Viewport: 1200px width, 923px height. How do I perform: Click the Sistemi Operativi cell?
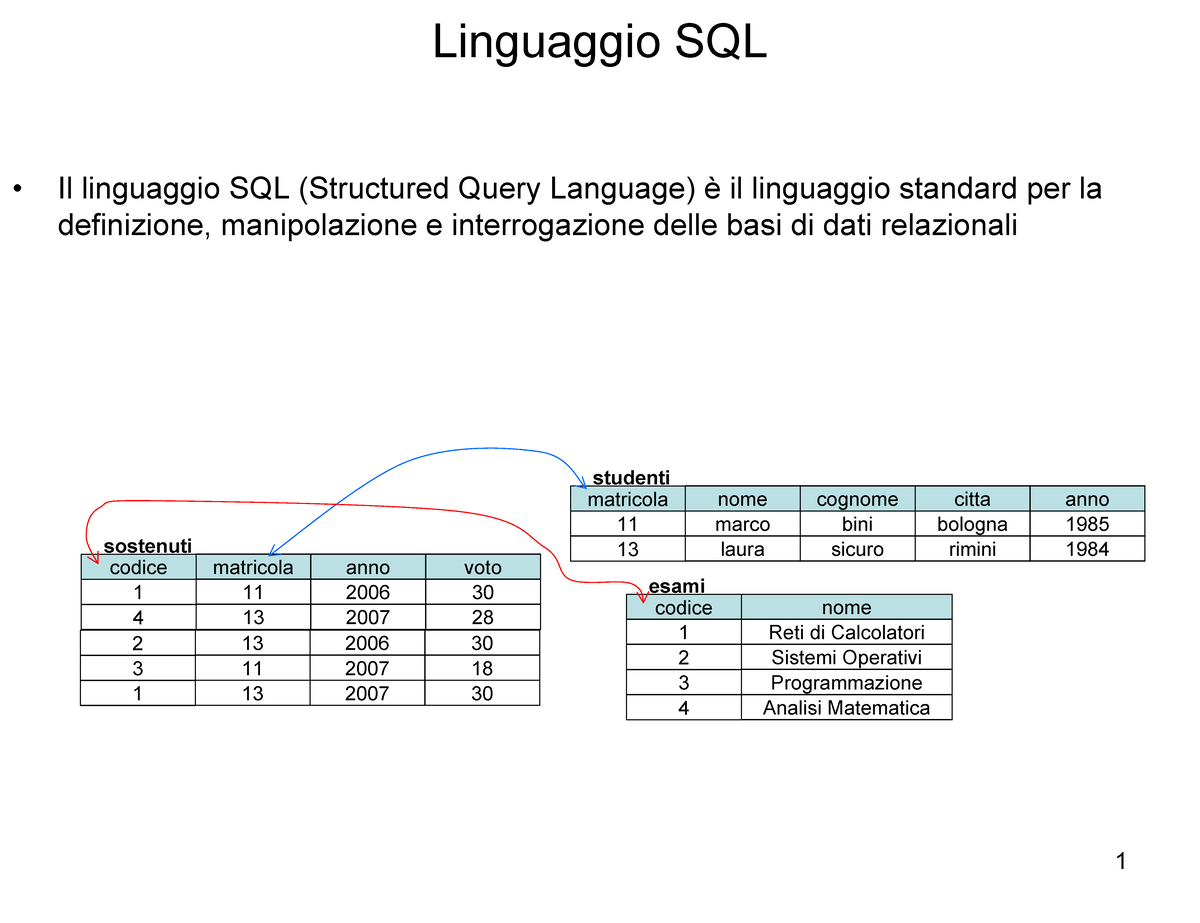[x=845, y=657]
